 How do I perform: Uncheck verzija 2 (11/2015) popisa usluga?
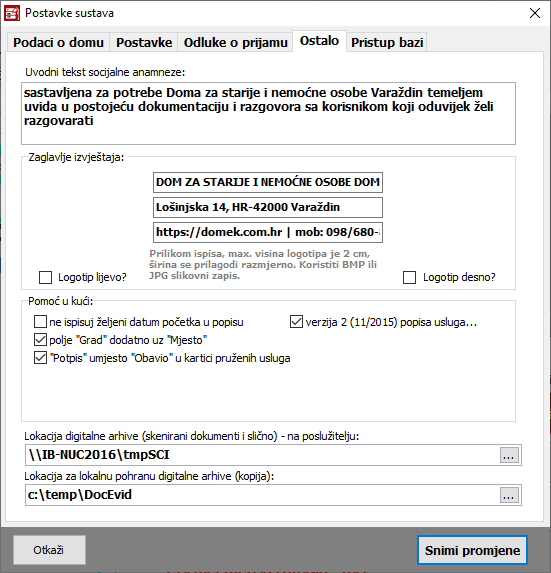click(x=296, y=322)
